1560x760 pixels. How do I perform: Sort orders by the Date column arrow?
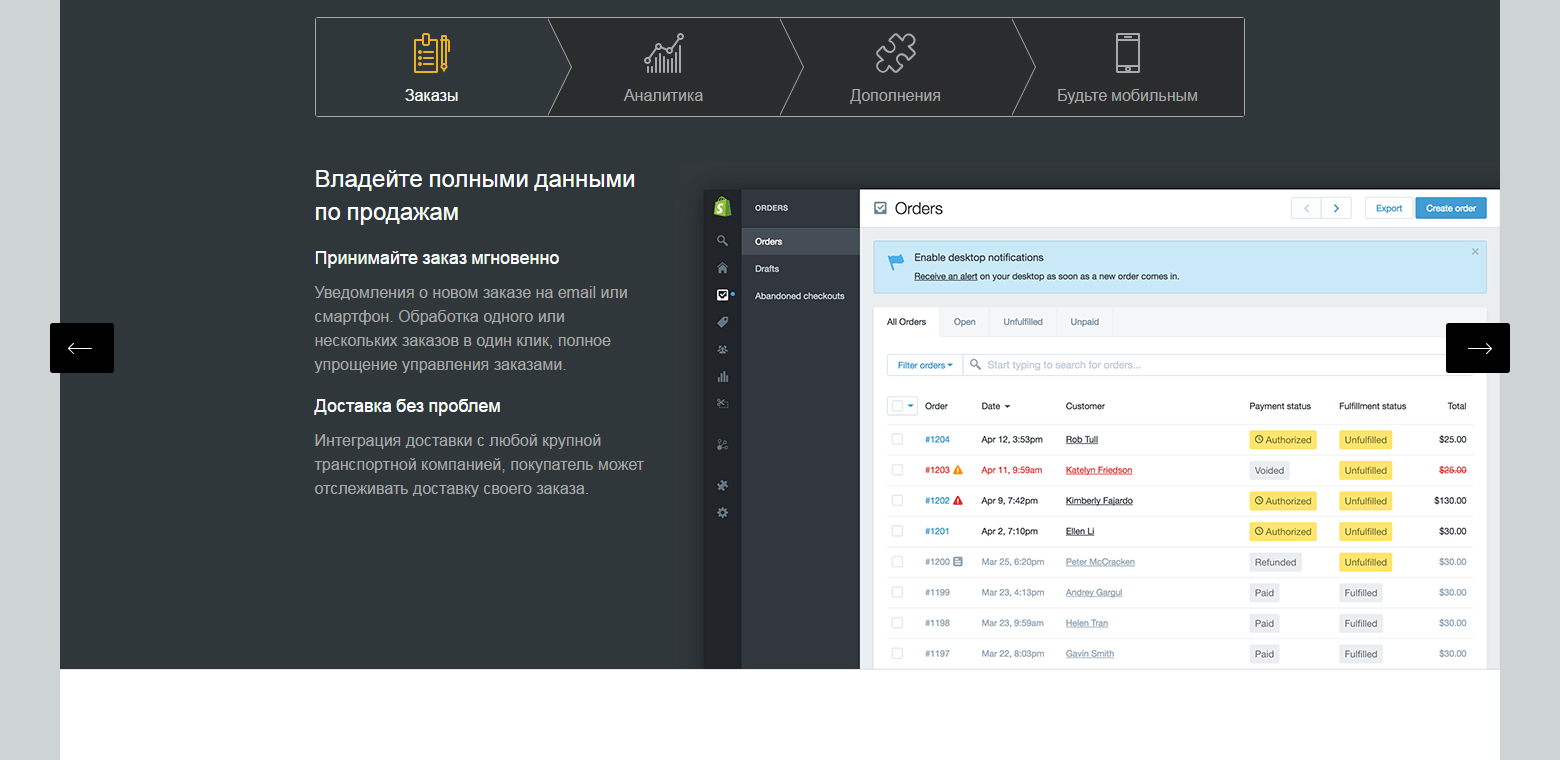point(1007,407)
